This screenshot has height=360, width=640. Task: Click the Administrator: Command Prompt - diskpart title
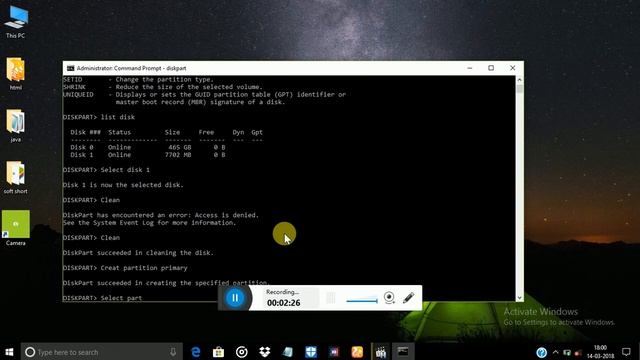pos(131,68)
